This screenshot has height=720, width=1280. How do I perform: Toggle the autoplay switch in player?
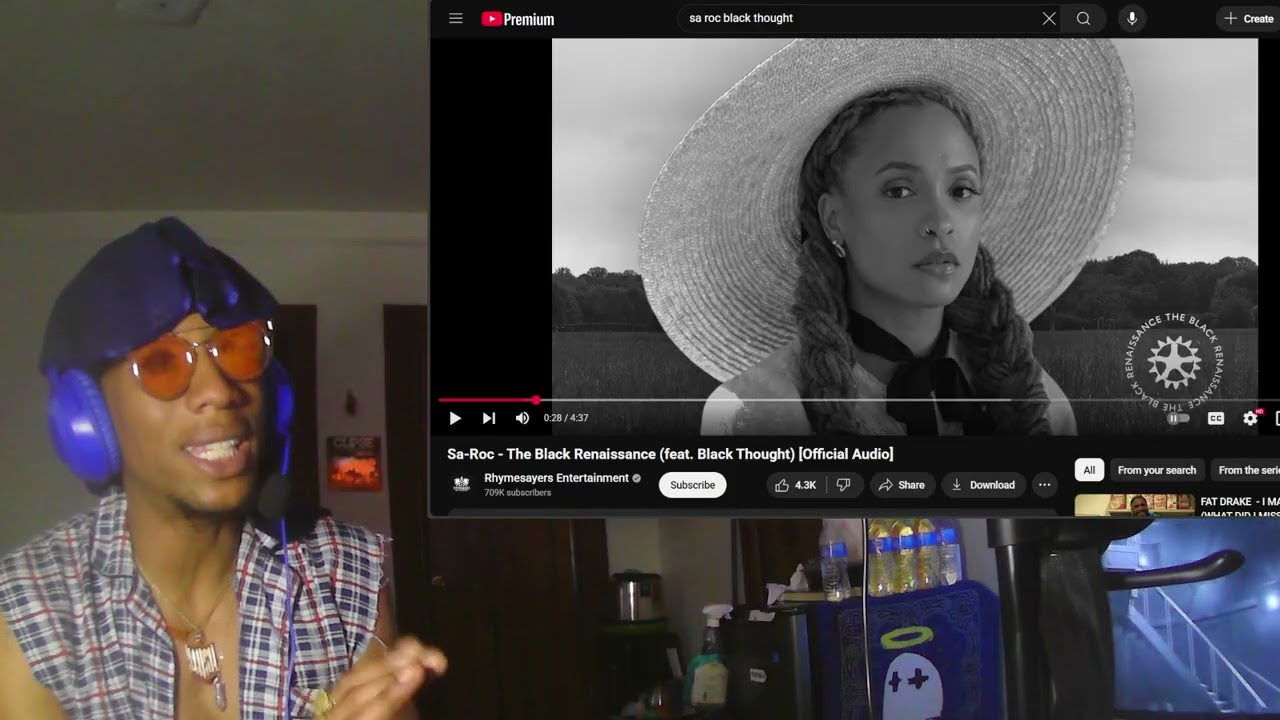click(1179, 418)
